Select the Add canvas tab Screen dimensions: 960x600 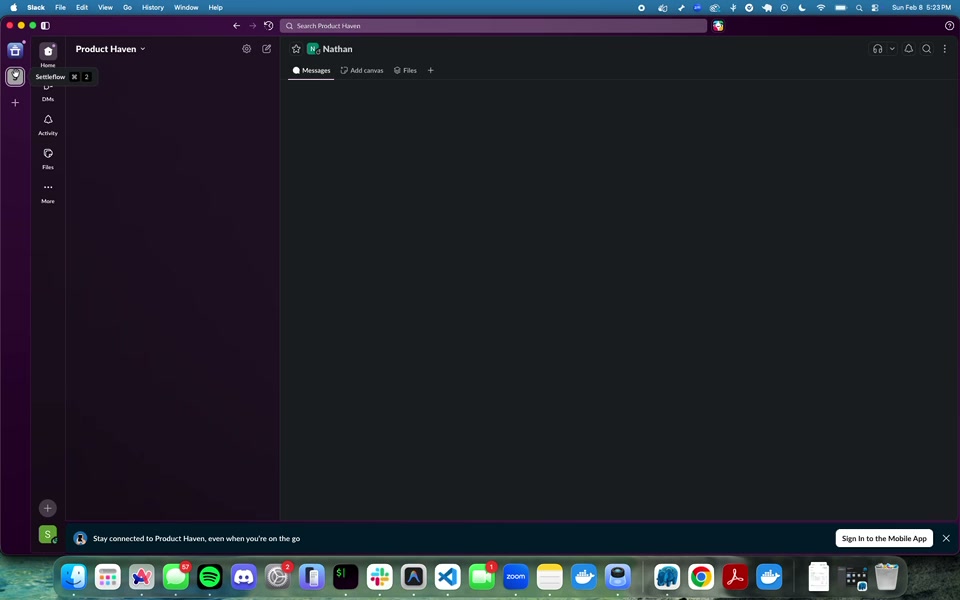[x=362, y=71]
